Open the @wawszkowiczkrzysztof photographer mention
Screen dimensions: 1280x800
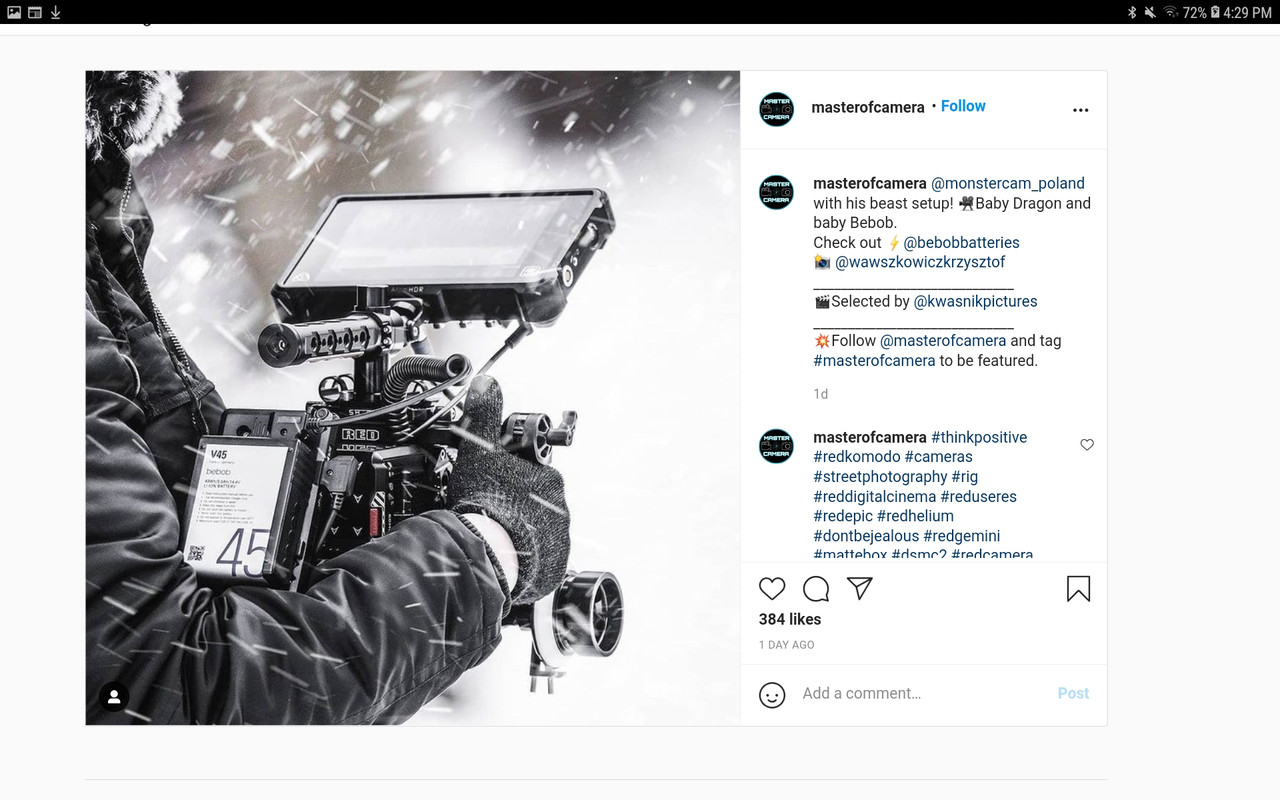(920, 262)
